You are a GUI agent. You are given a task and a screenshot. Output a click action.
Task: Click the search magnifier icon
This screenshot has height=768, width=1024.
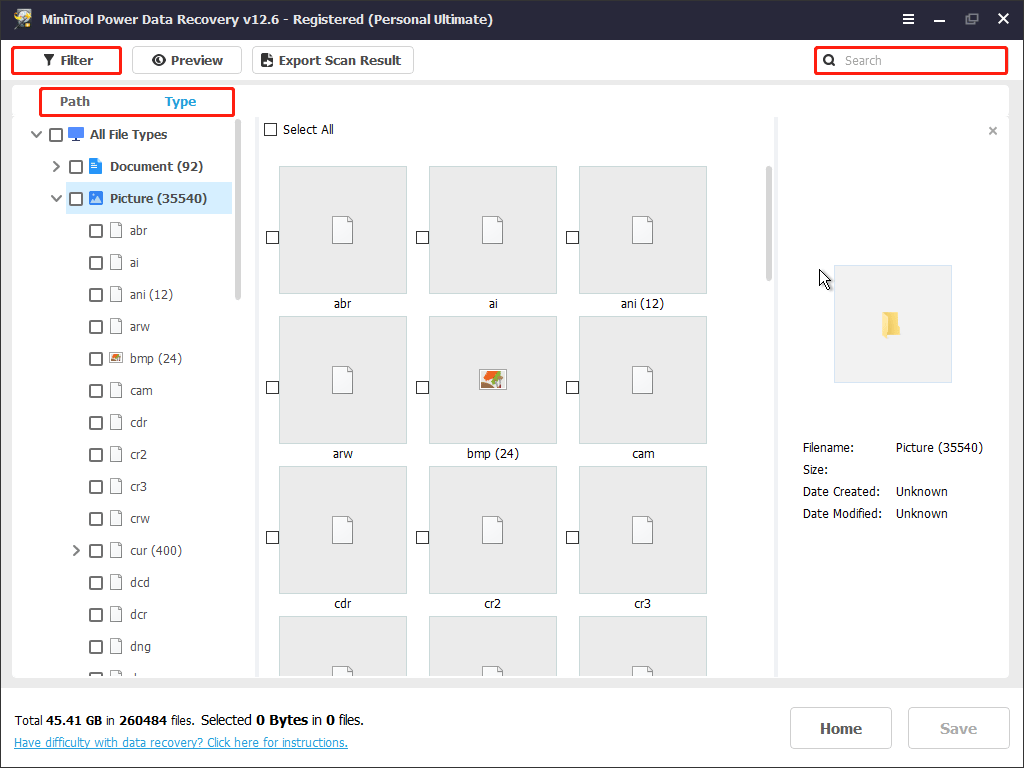(830, 60)
